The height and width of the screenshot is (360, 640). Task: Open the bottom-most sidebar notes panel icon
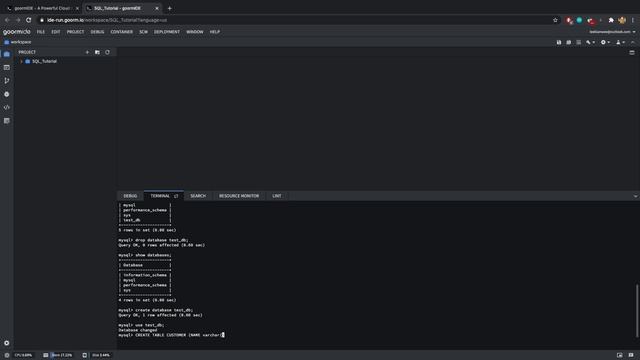7,121
